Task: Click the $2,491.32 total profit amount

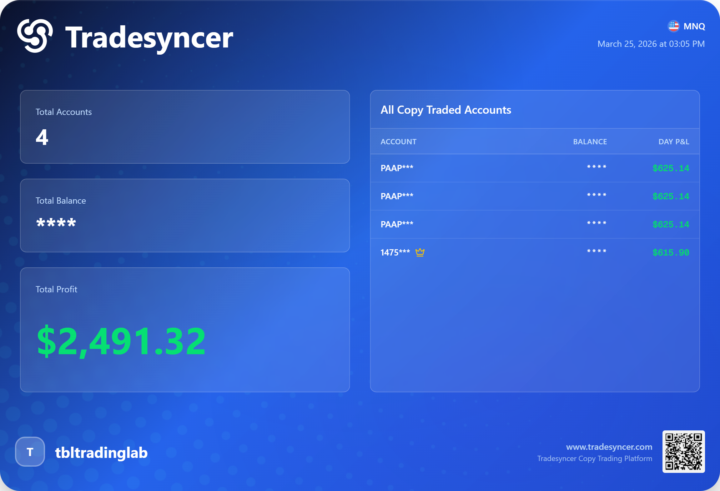Action: click(121, 341)
